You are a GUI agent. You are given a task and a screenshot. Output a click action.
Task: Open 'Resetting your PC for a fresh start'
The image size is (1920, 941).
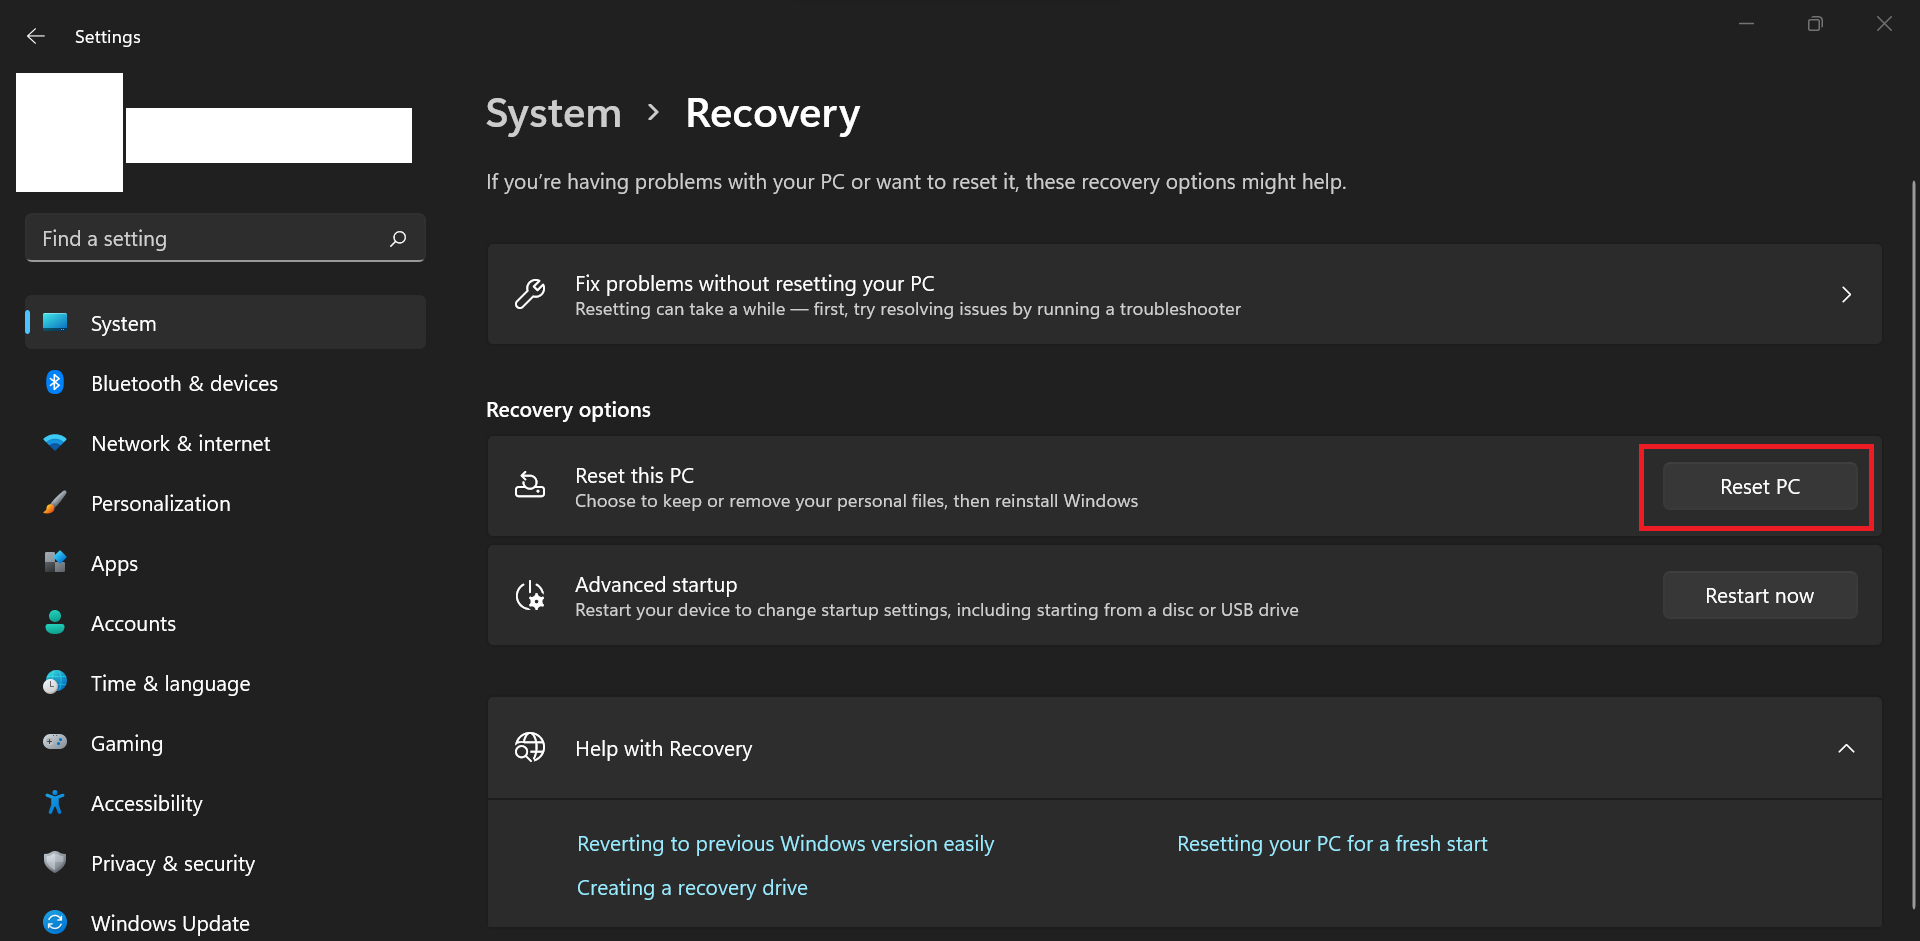1332,844
